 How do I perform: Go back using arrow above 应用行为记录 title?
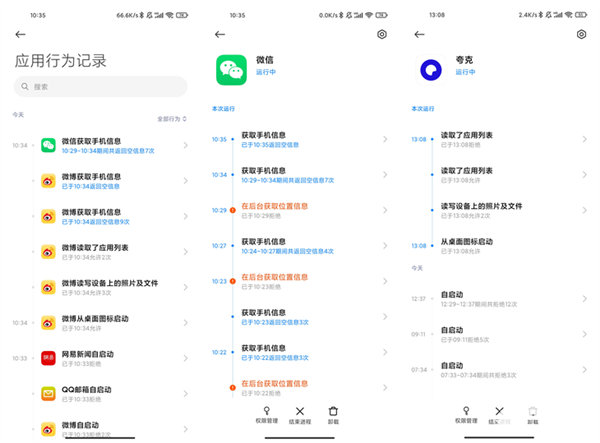tap(21, 34)
